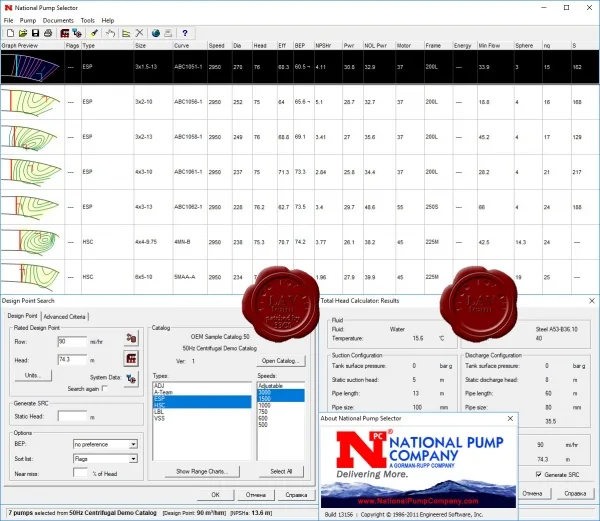
Task: Click curve cell ABC1061-1
Action: [x=189, y=172]
